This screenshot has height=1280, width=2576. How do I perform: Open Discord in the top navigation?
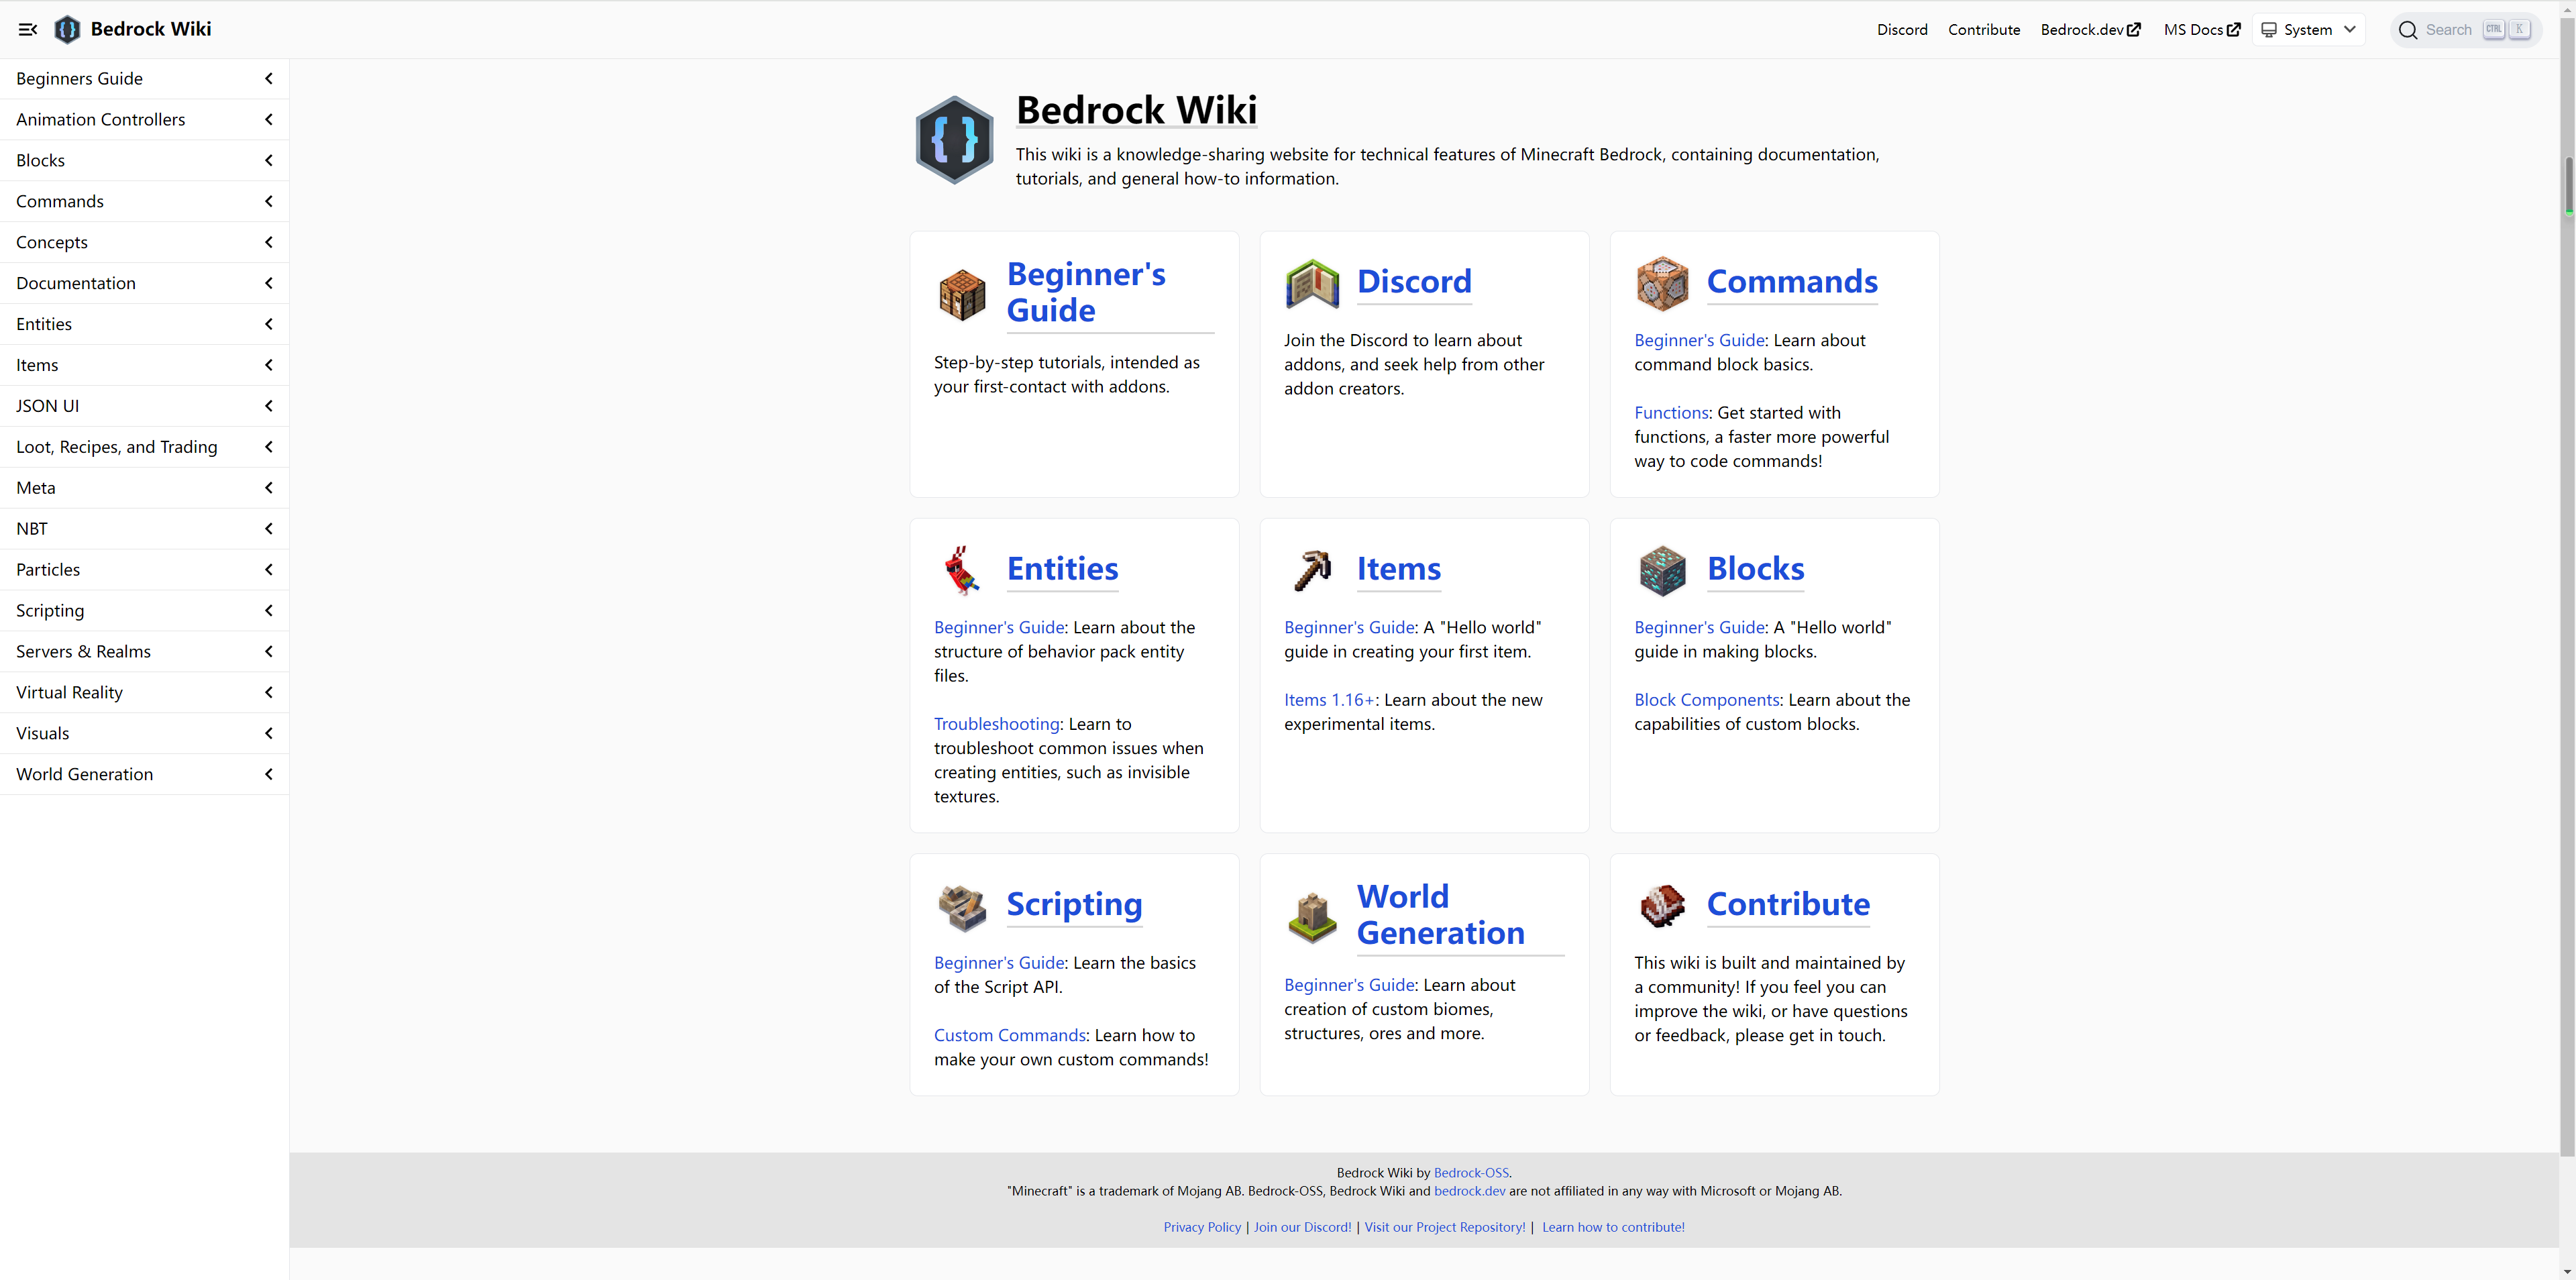1902,30
